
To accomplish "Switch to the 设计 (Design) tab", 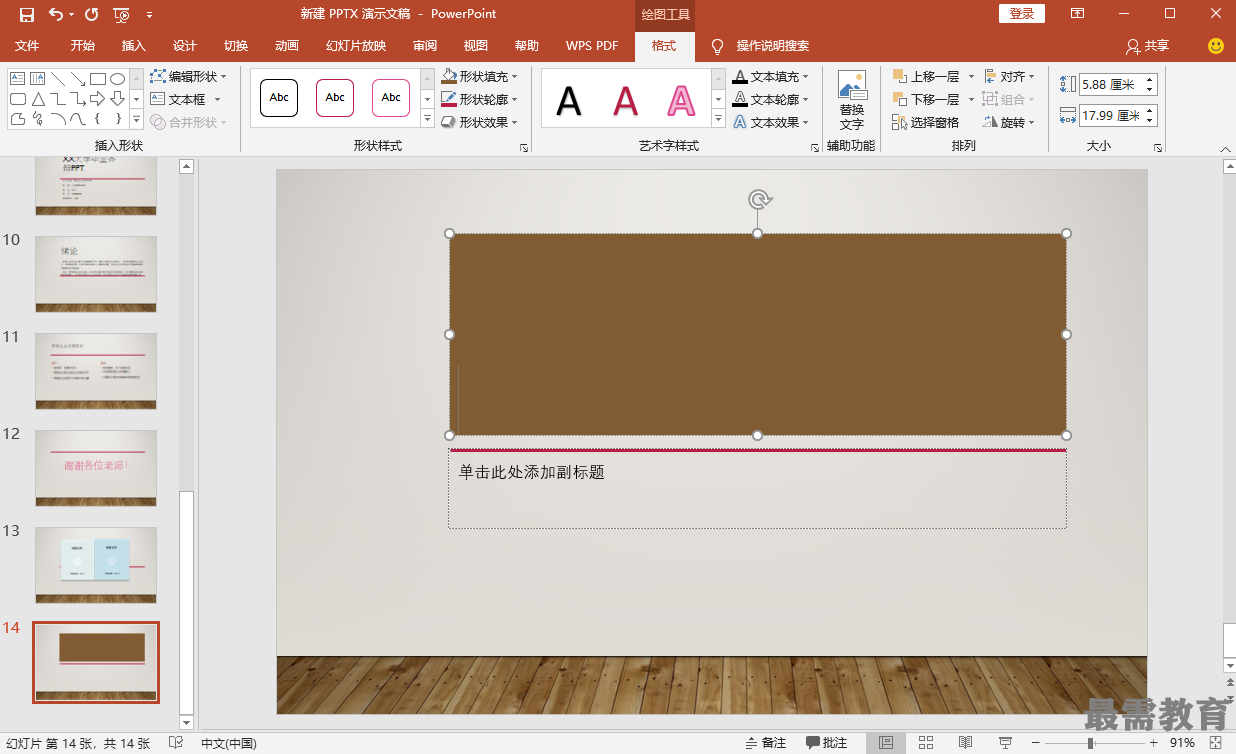I will 185,46.
